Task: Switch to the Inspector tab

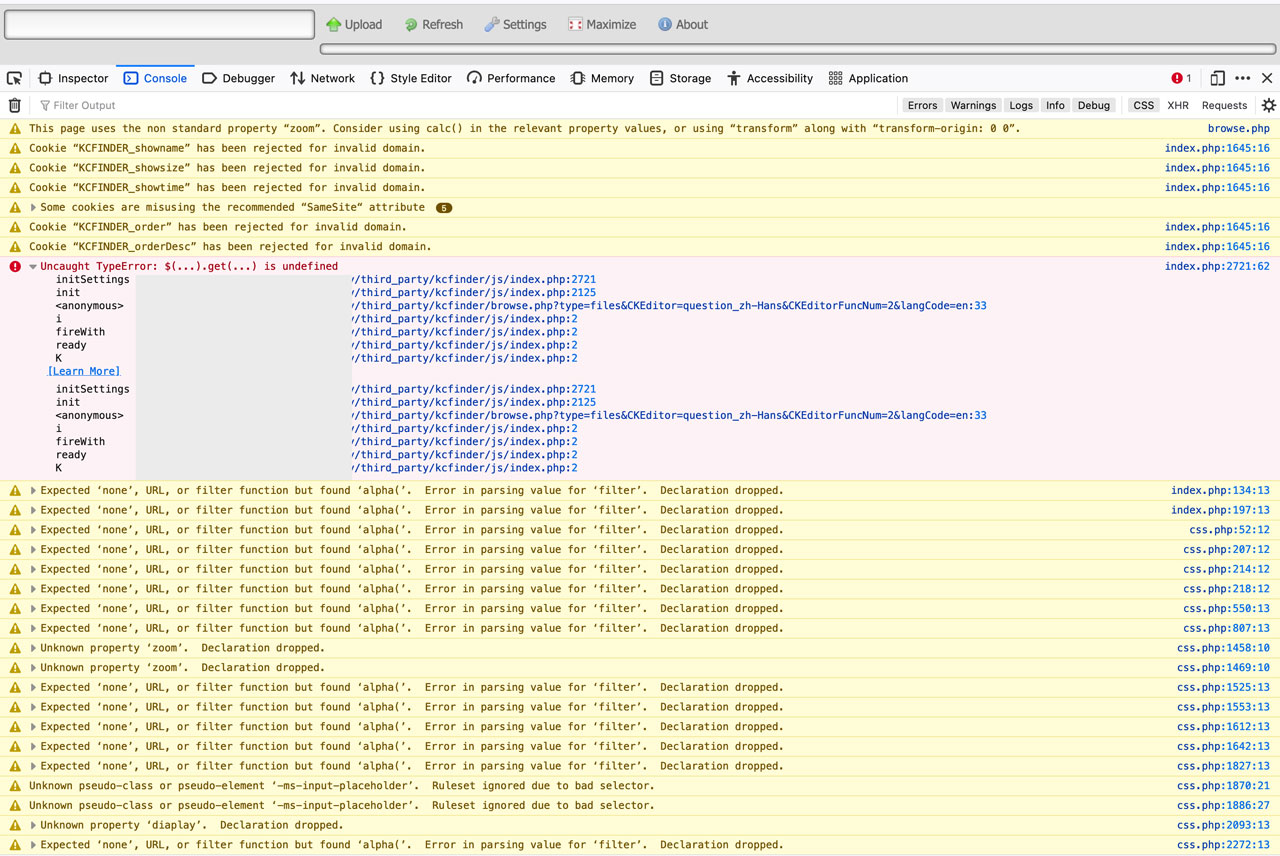Action: point(73,78)
